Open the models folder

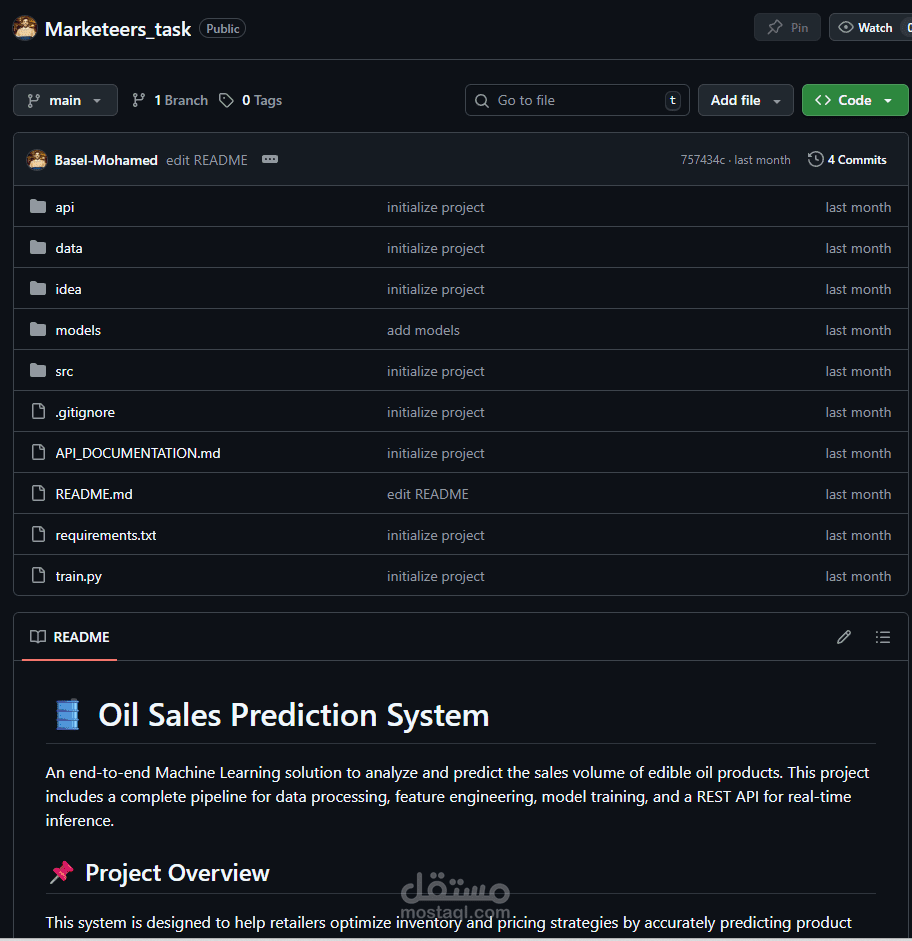point(78,330)
